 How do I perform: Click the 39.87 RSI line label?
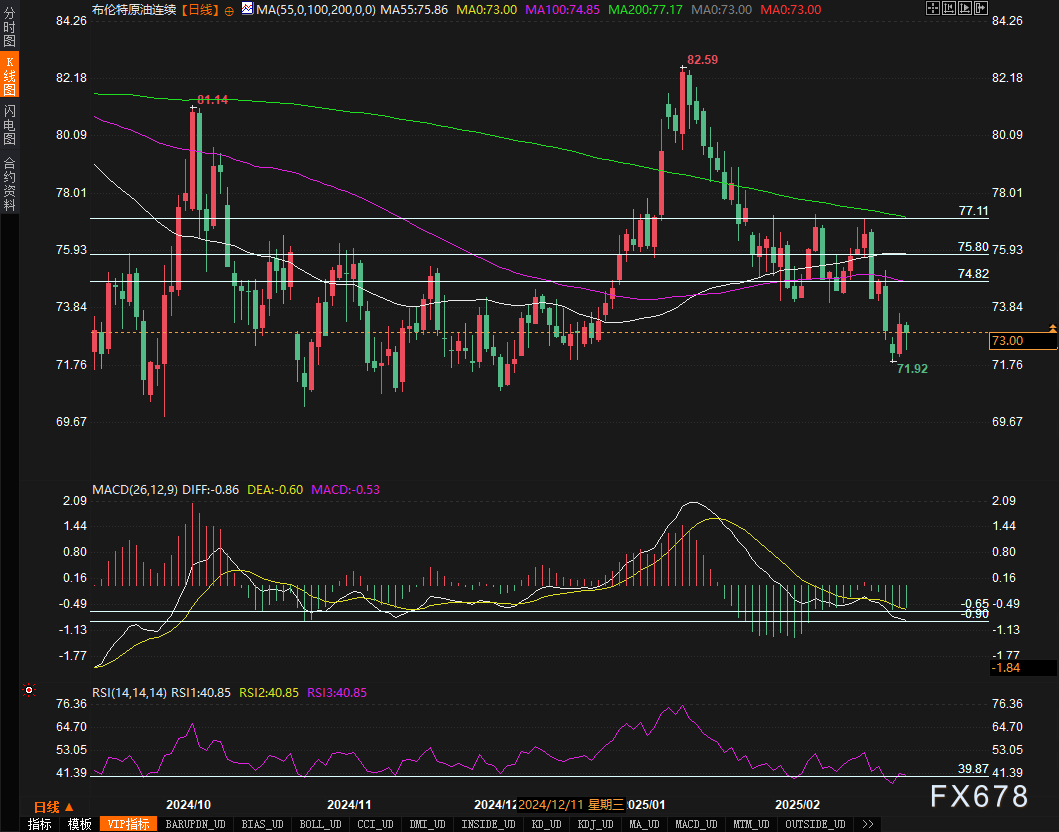pos(973,769)
